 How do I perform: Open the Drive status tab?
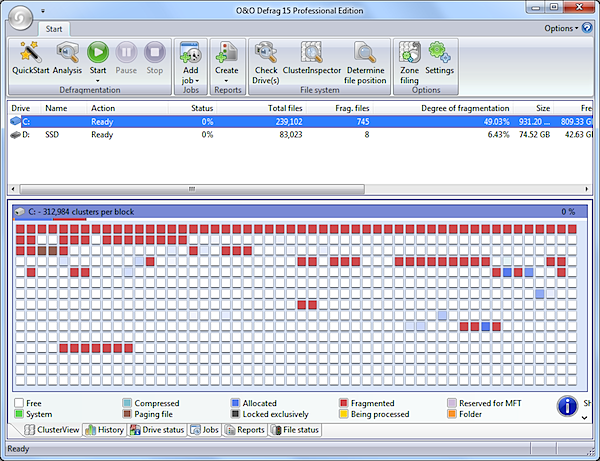156,430
